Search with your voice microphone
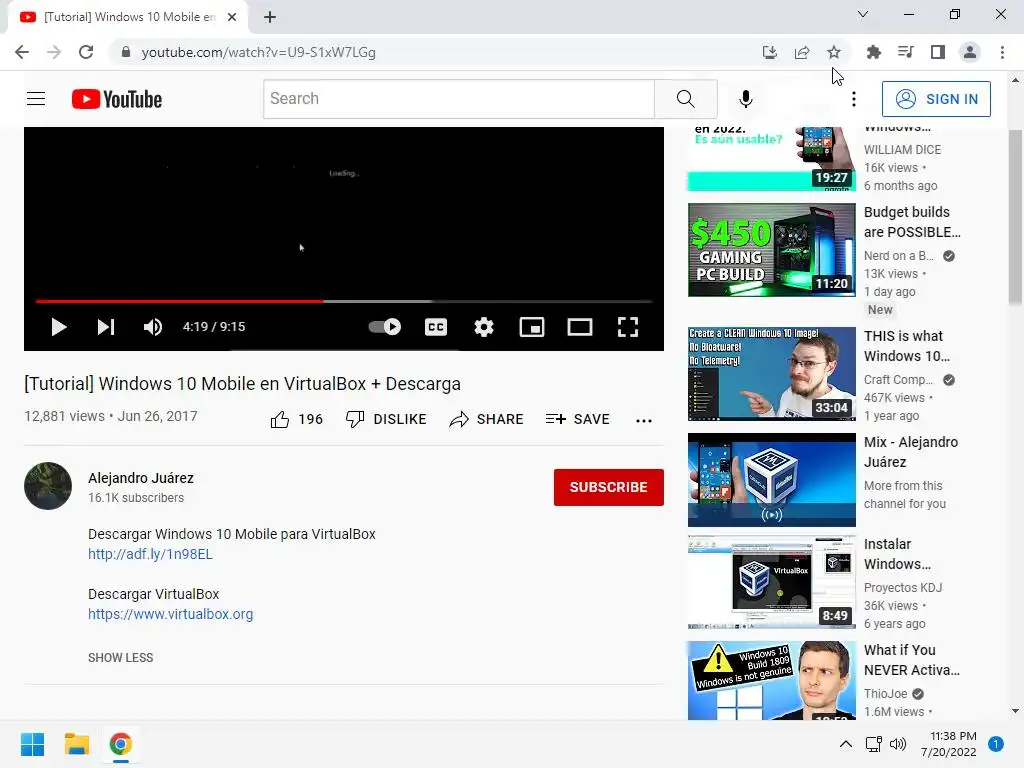This screenshot has width=1024, height=768. [745, 99]
